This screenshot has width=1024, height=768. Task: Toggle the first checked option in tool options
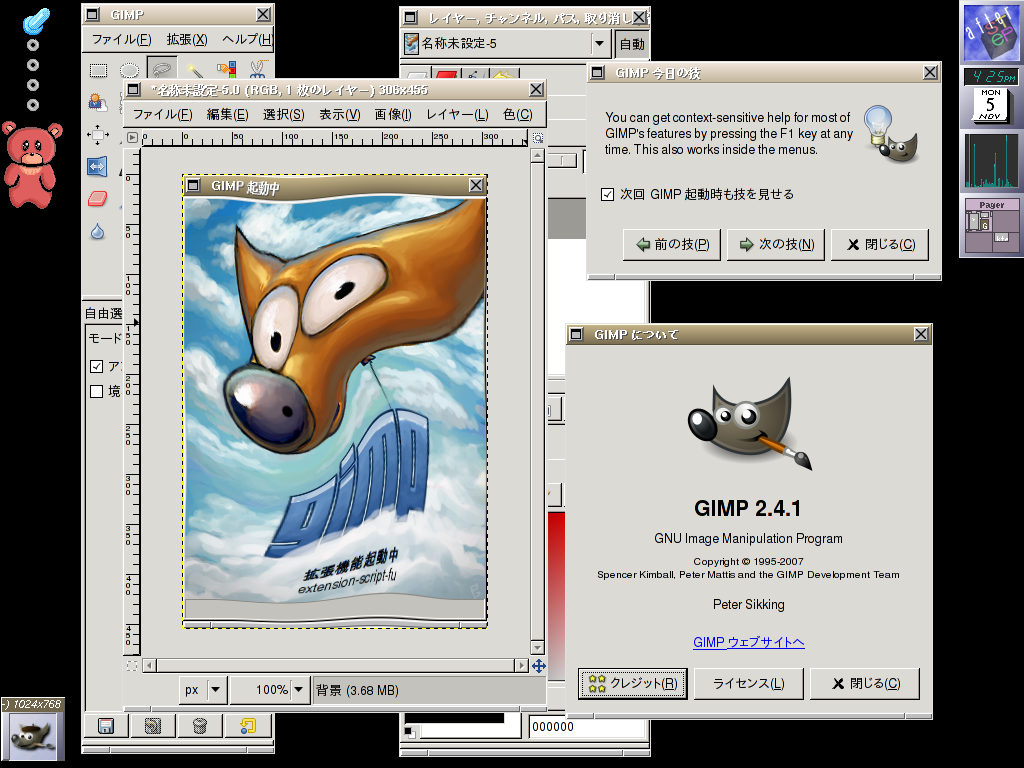click(97, 366)
